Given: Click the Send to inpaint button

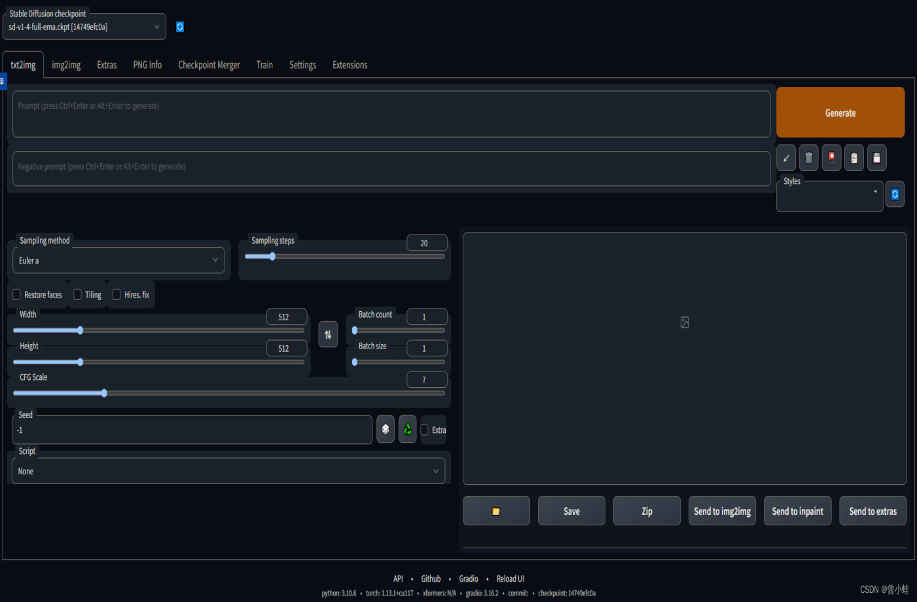Looking at the screenshot, I should [797, 511].
